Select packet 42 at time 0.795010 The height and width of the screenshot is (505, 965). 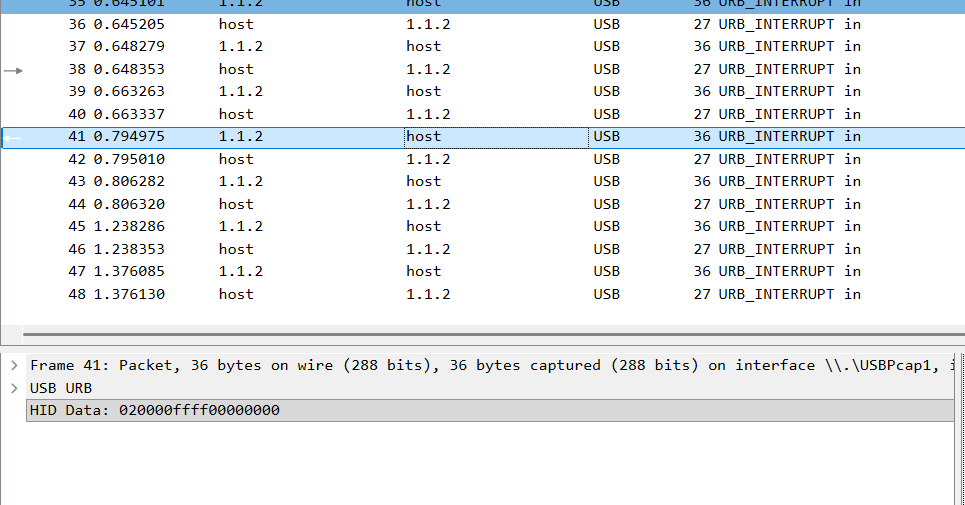pyautogui.click(x=128, y=160)
